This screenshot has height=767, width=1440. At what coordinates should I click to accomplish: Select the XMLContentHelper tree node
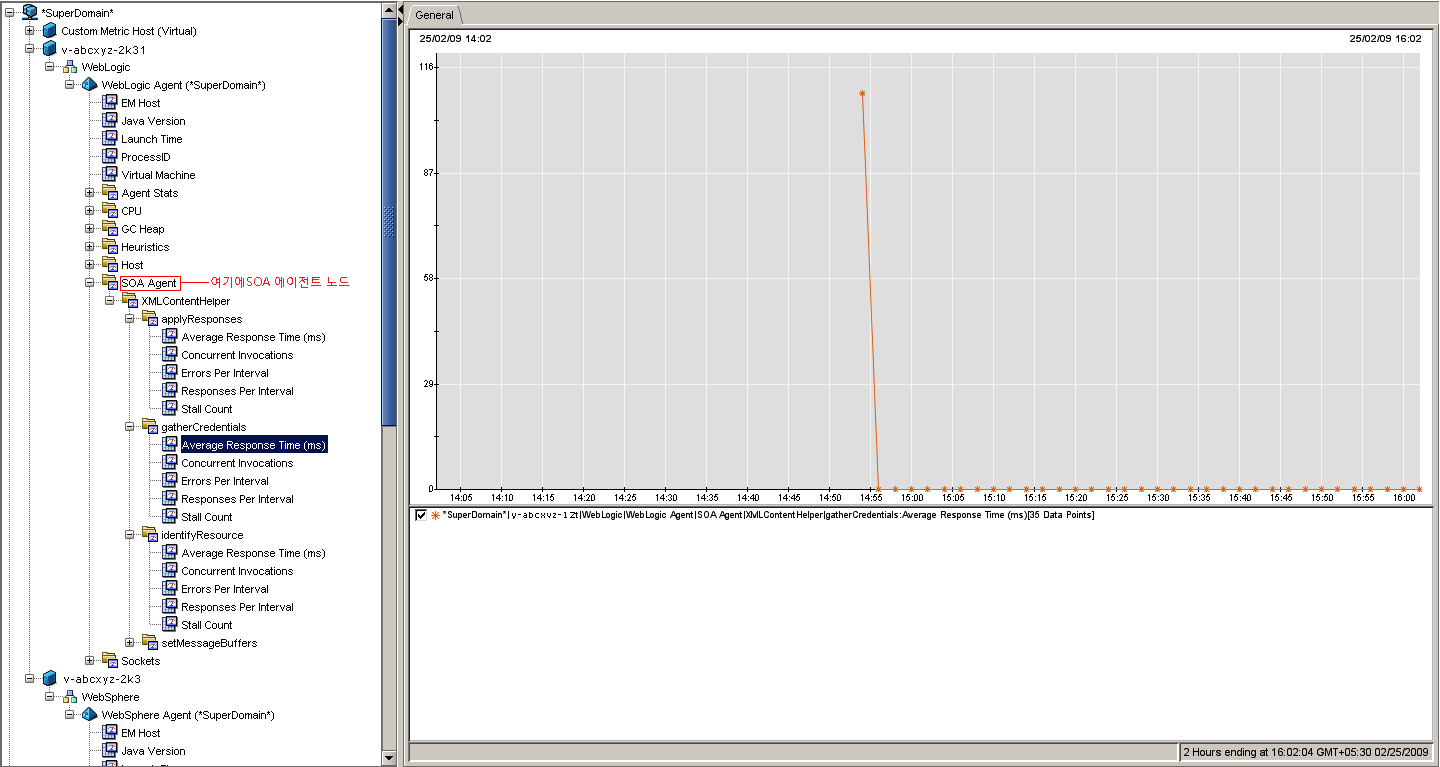185,301
